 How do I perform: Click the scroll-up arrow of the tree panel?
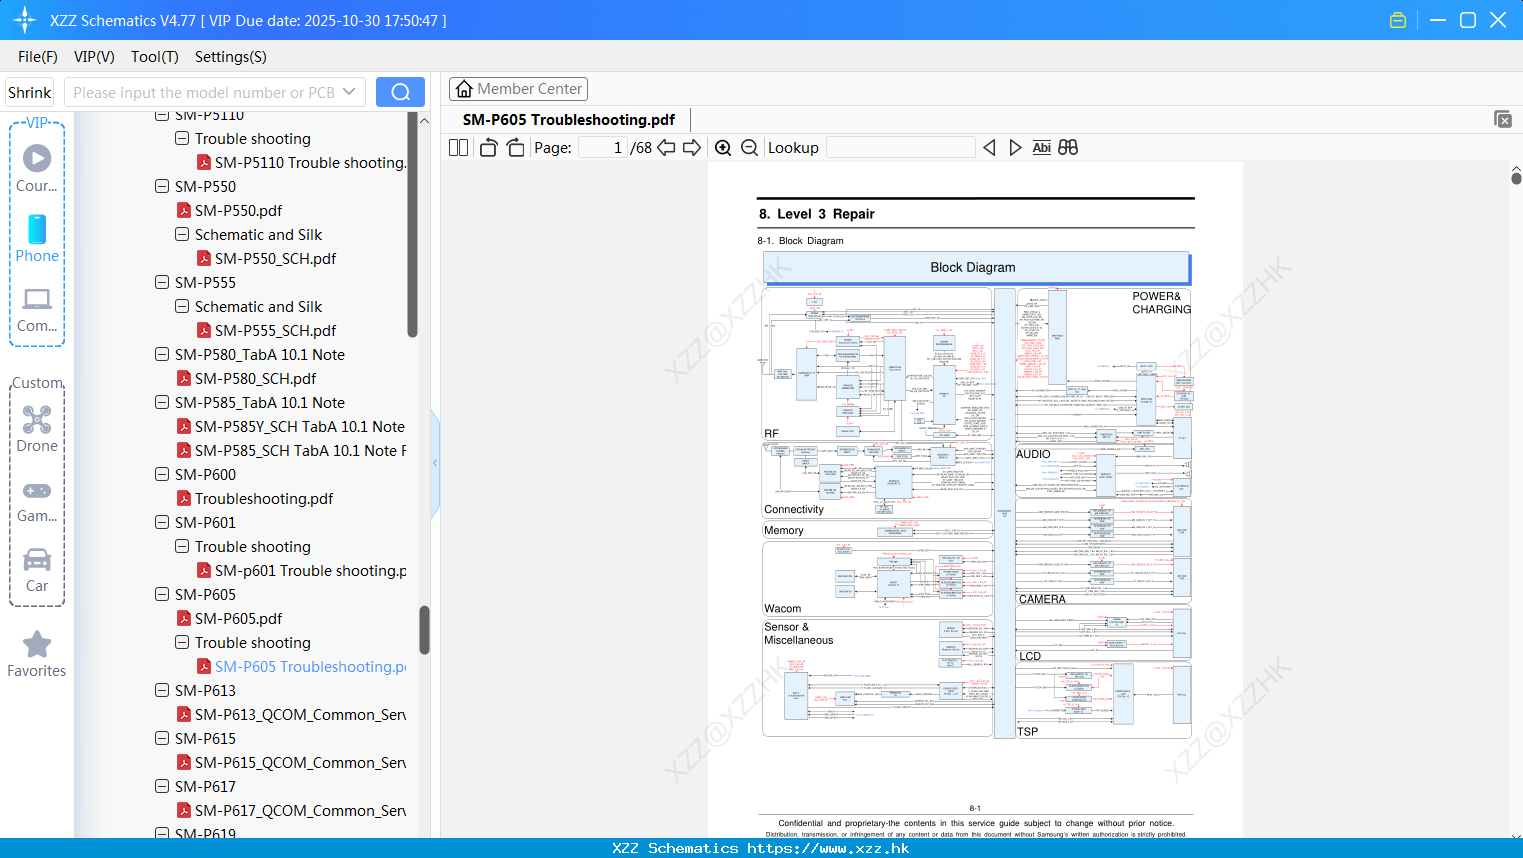click(x=424, y=120)
